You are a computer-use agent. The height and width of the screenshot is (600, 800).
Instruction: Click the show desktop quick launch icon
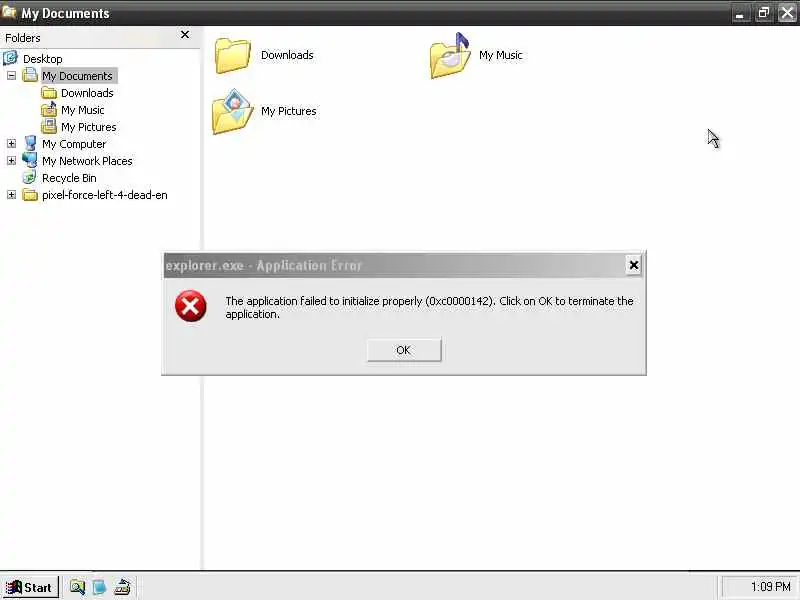[99, 587]
